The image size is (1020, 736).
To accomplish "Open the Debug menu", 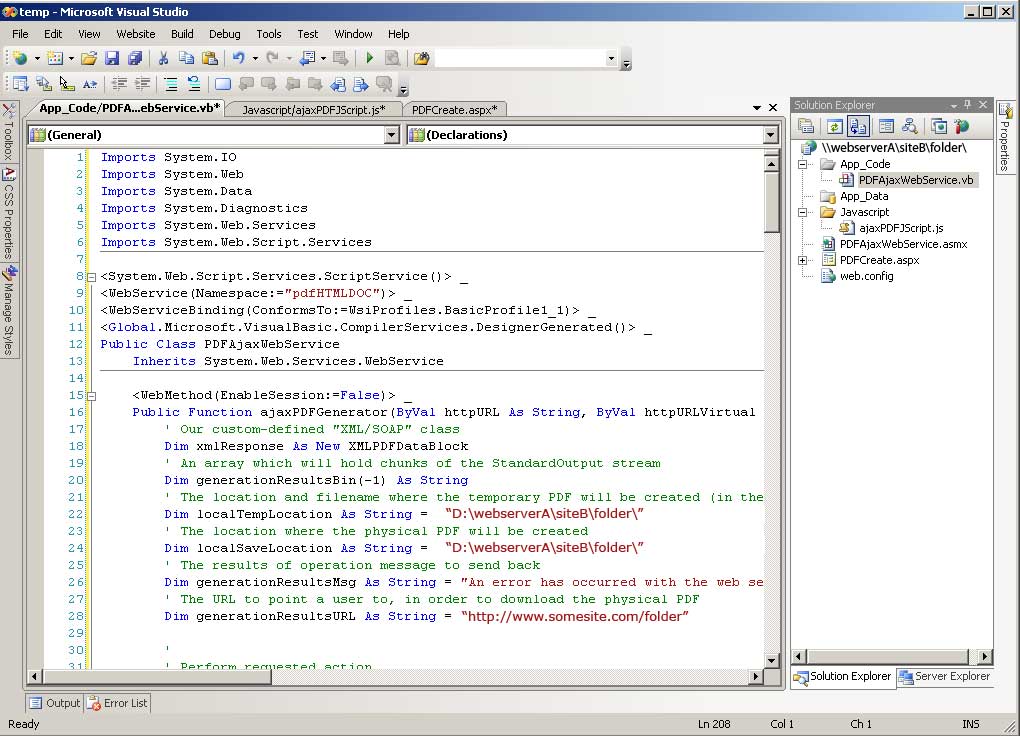I will (x=224, y=34).
